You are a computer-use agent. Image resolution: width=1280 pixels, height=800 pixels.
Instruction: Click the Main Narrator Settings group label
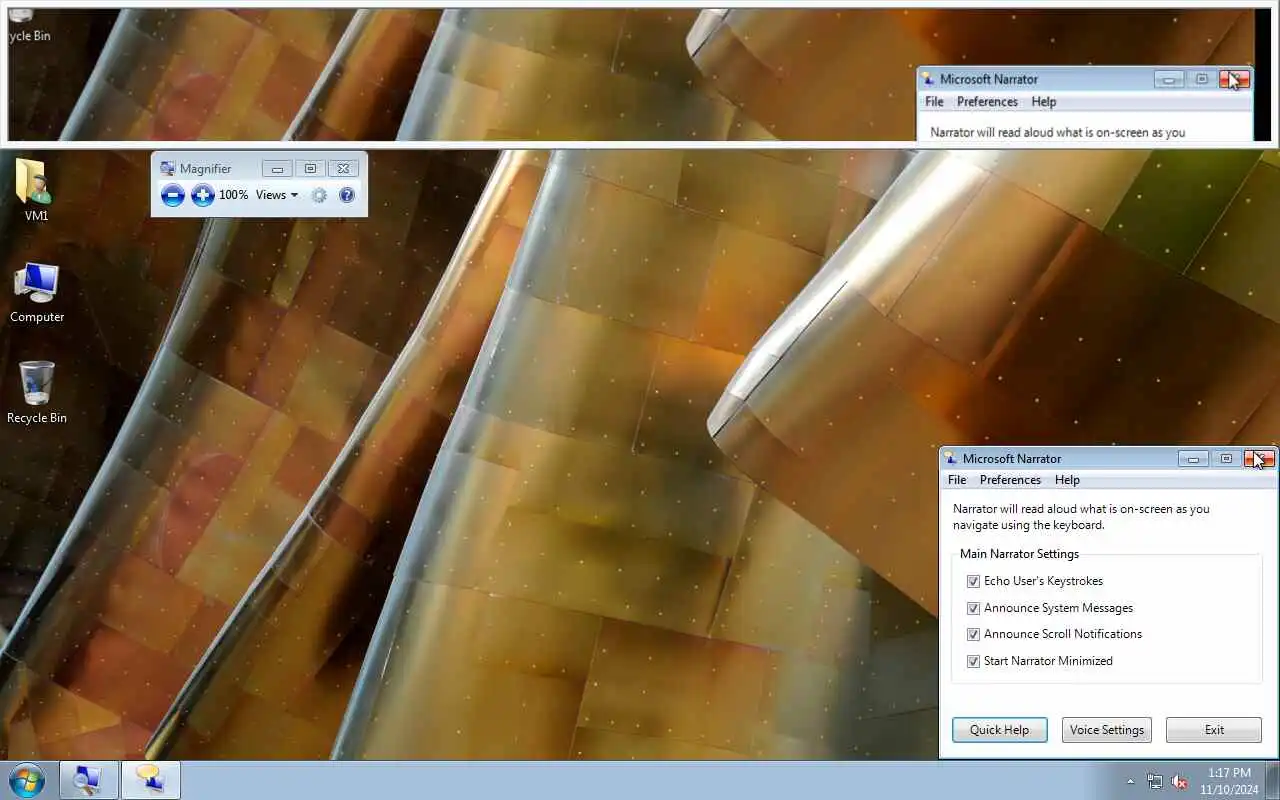[1019, 554]
